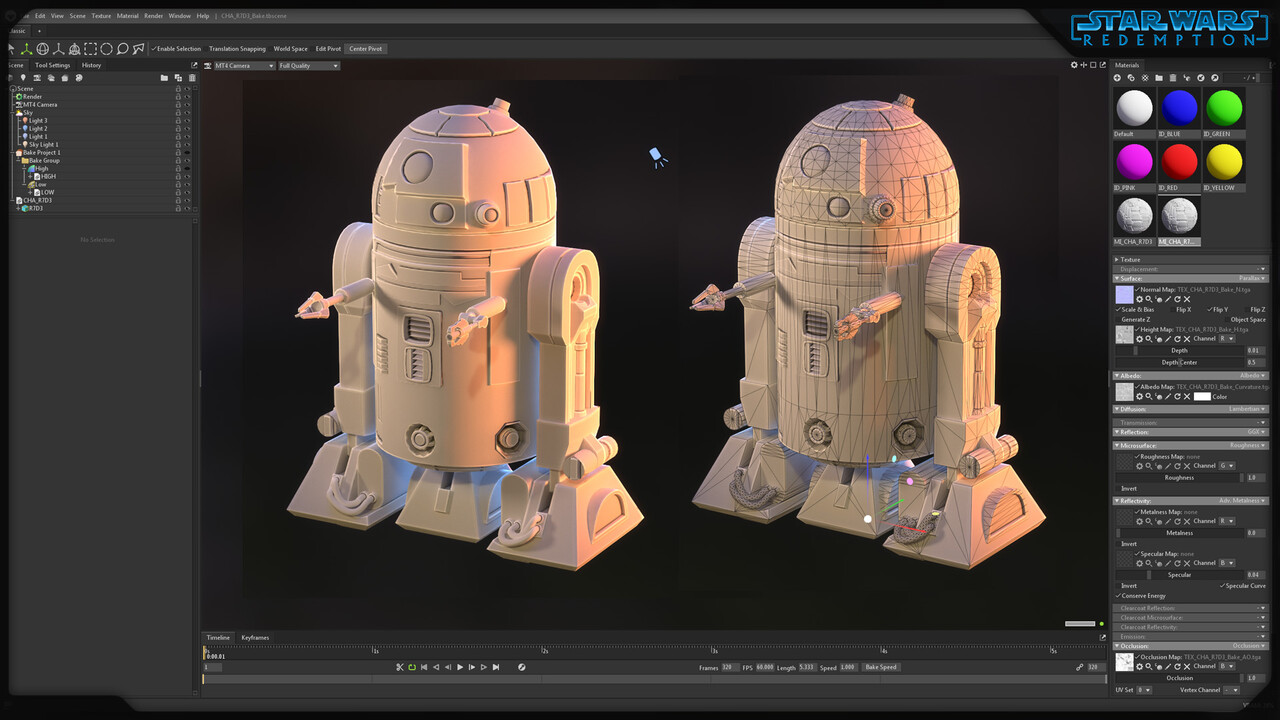Play the timeline animation

coord(460,667)
